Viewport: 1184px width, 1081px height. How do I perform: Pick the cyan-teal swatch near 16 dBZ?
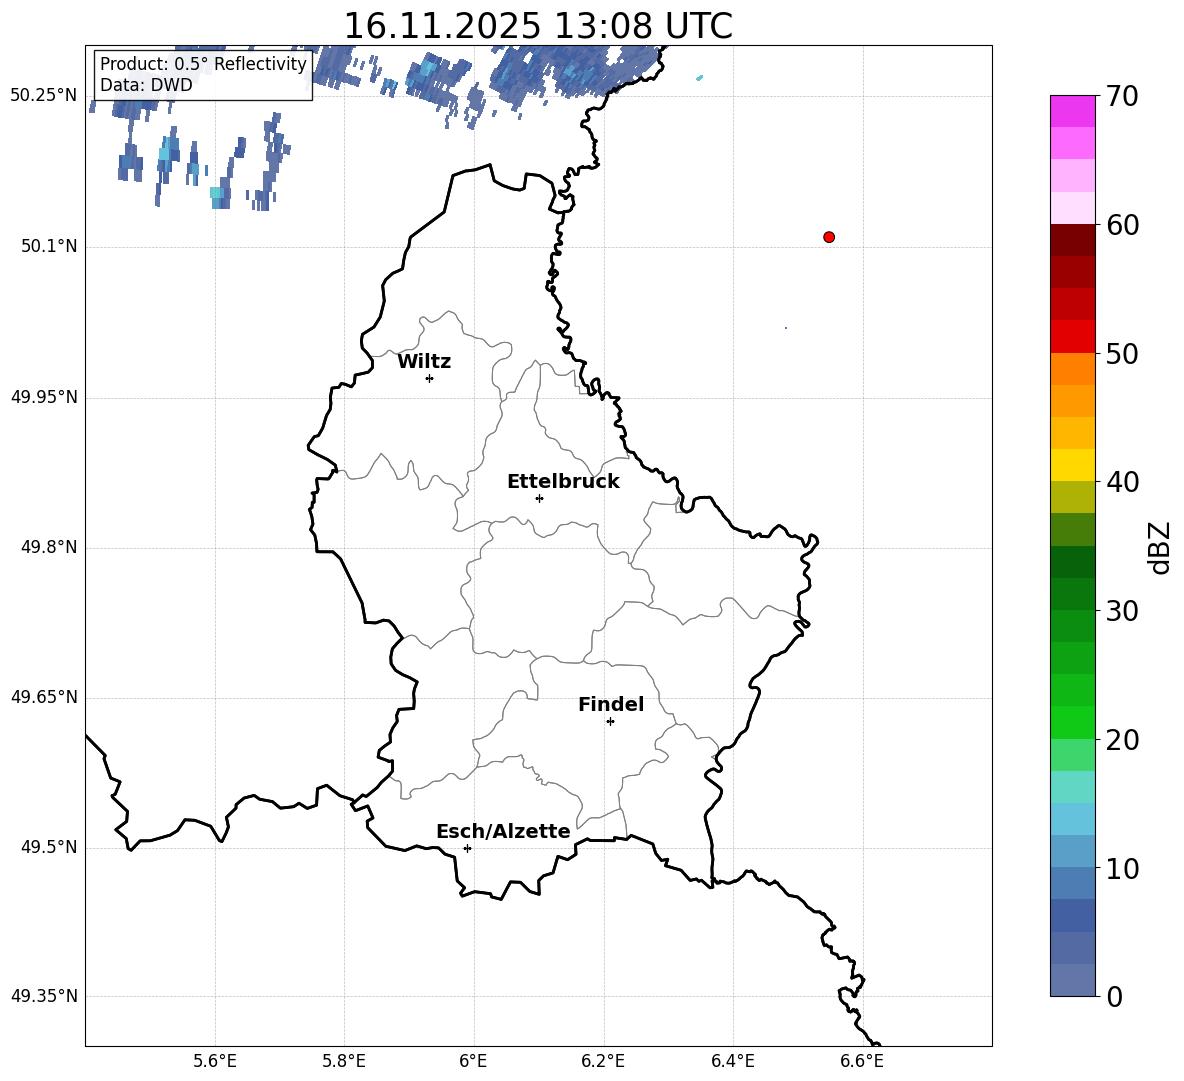(x=1073, y=787)
